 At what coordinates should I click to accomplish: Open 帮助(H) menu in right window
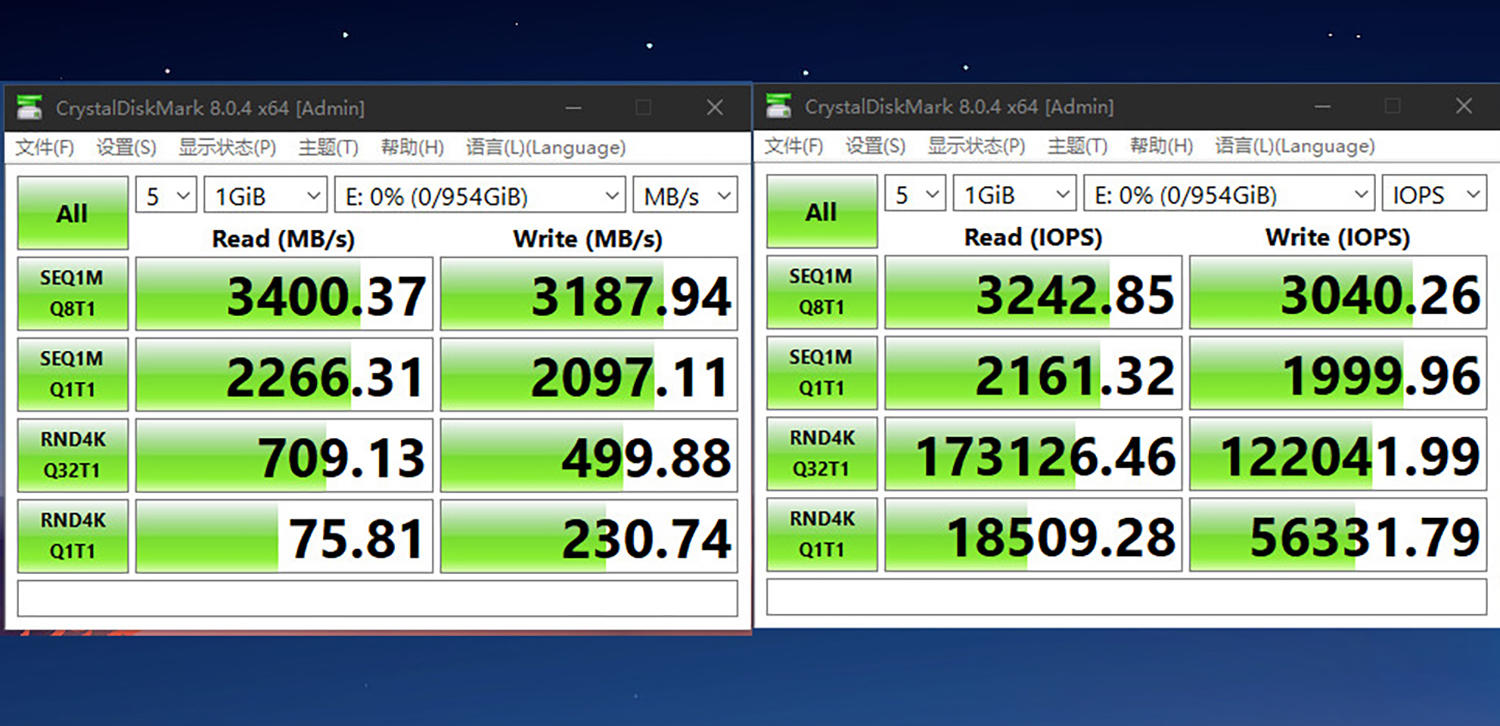[1161, 146]
